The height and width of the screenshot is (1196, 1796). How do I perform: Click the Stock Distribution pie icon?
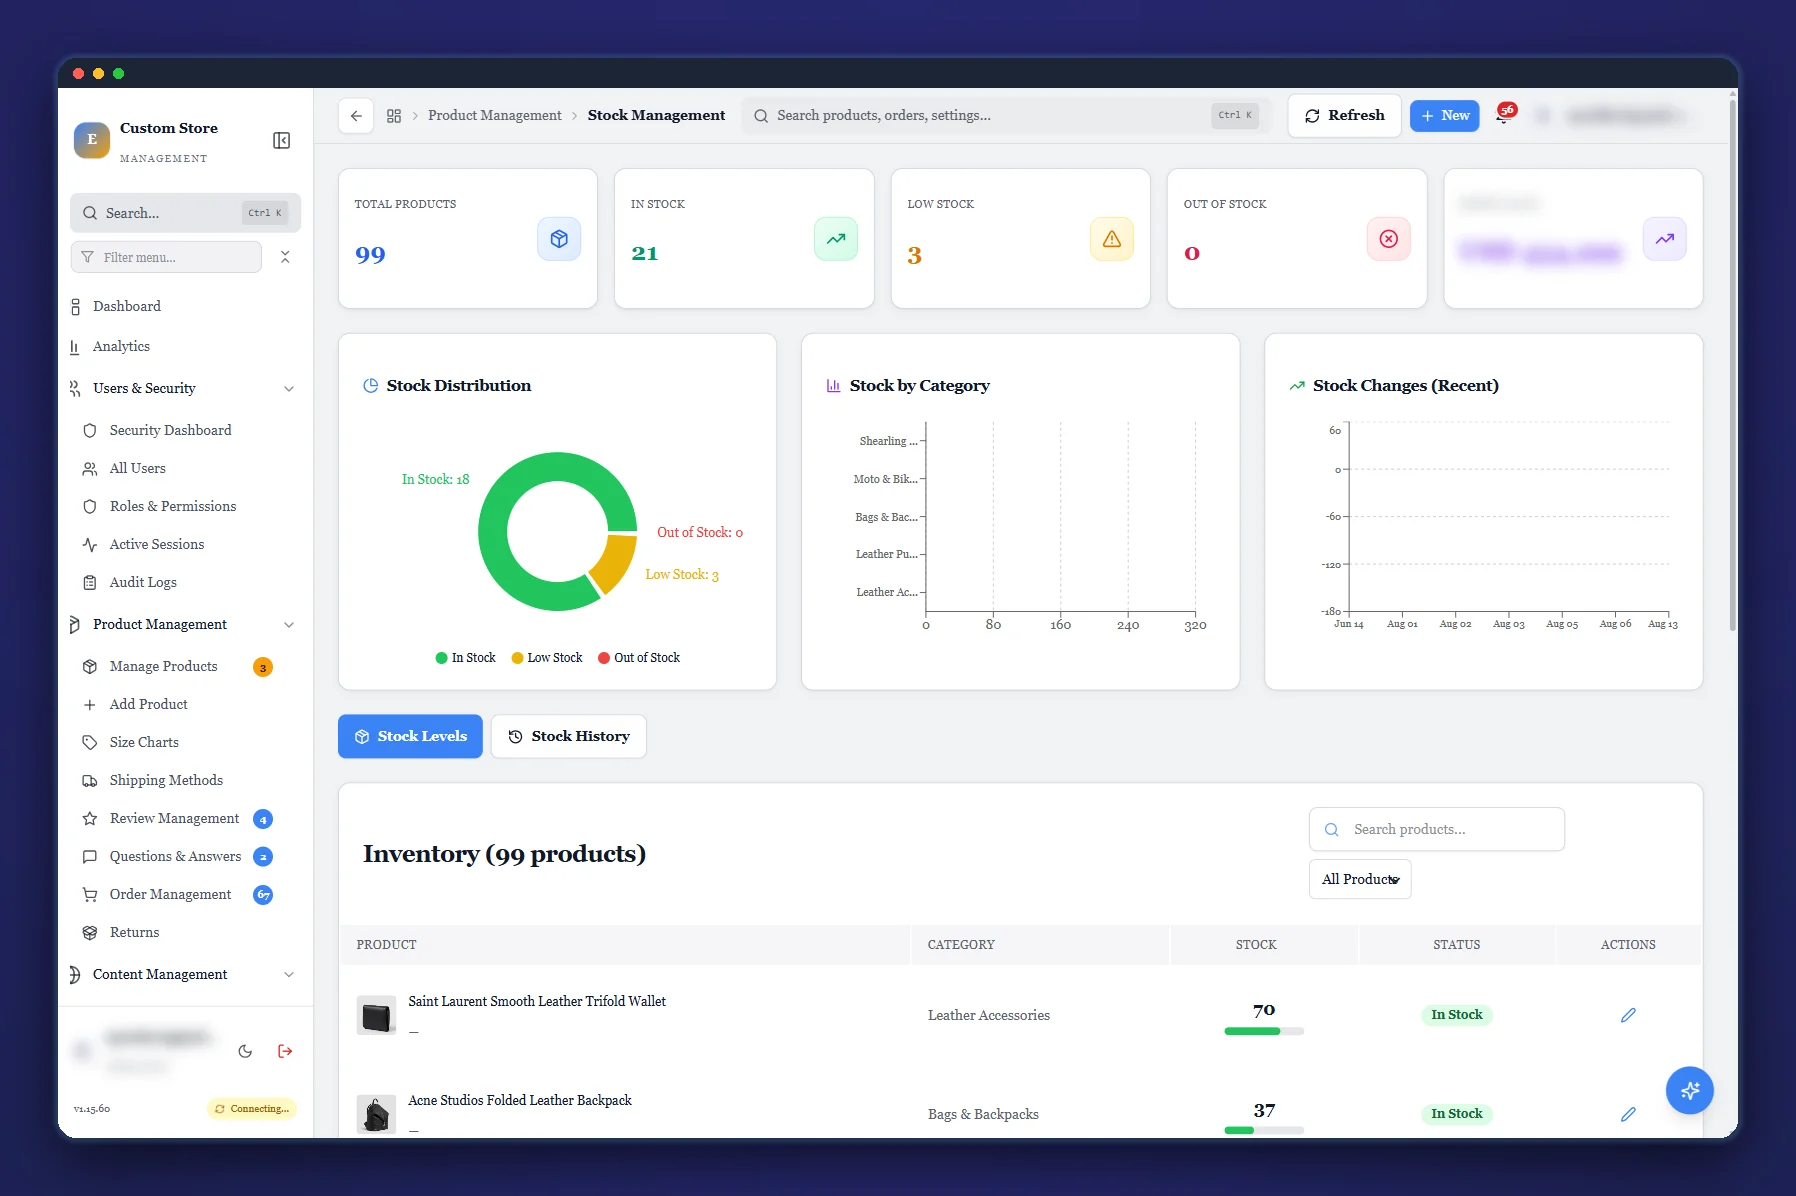[x=370, y=386]
